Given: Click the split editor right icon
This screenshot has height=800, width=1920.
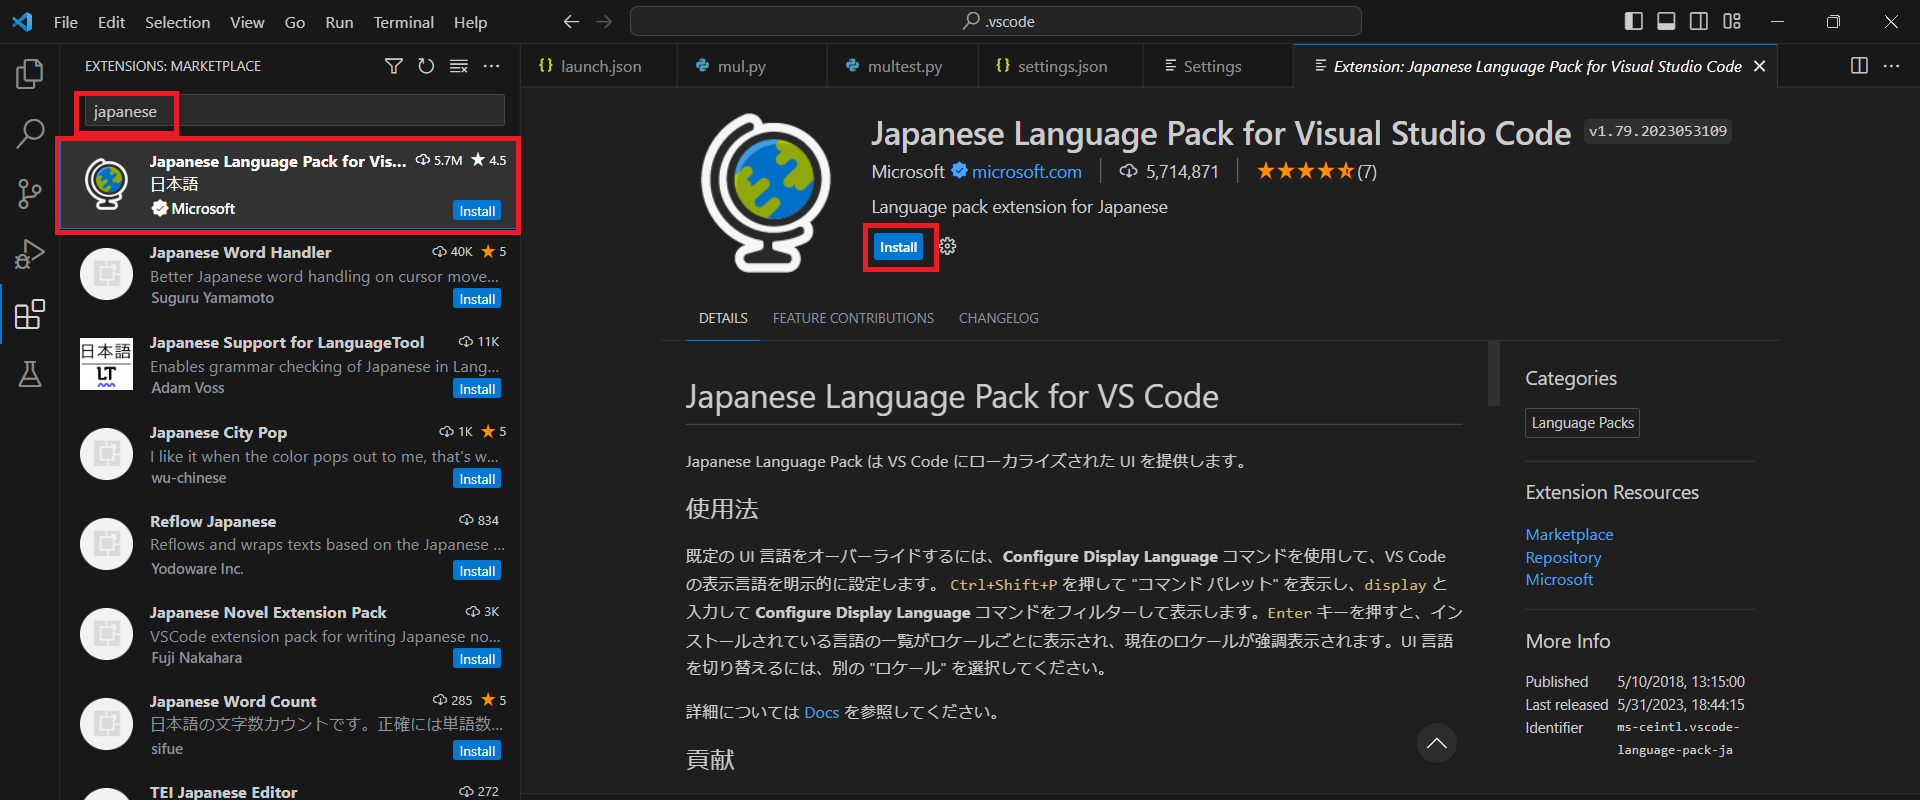Looking at the screenshot, I should [x=1859, y=66].
